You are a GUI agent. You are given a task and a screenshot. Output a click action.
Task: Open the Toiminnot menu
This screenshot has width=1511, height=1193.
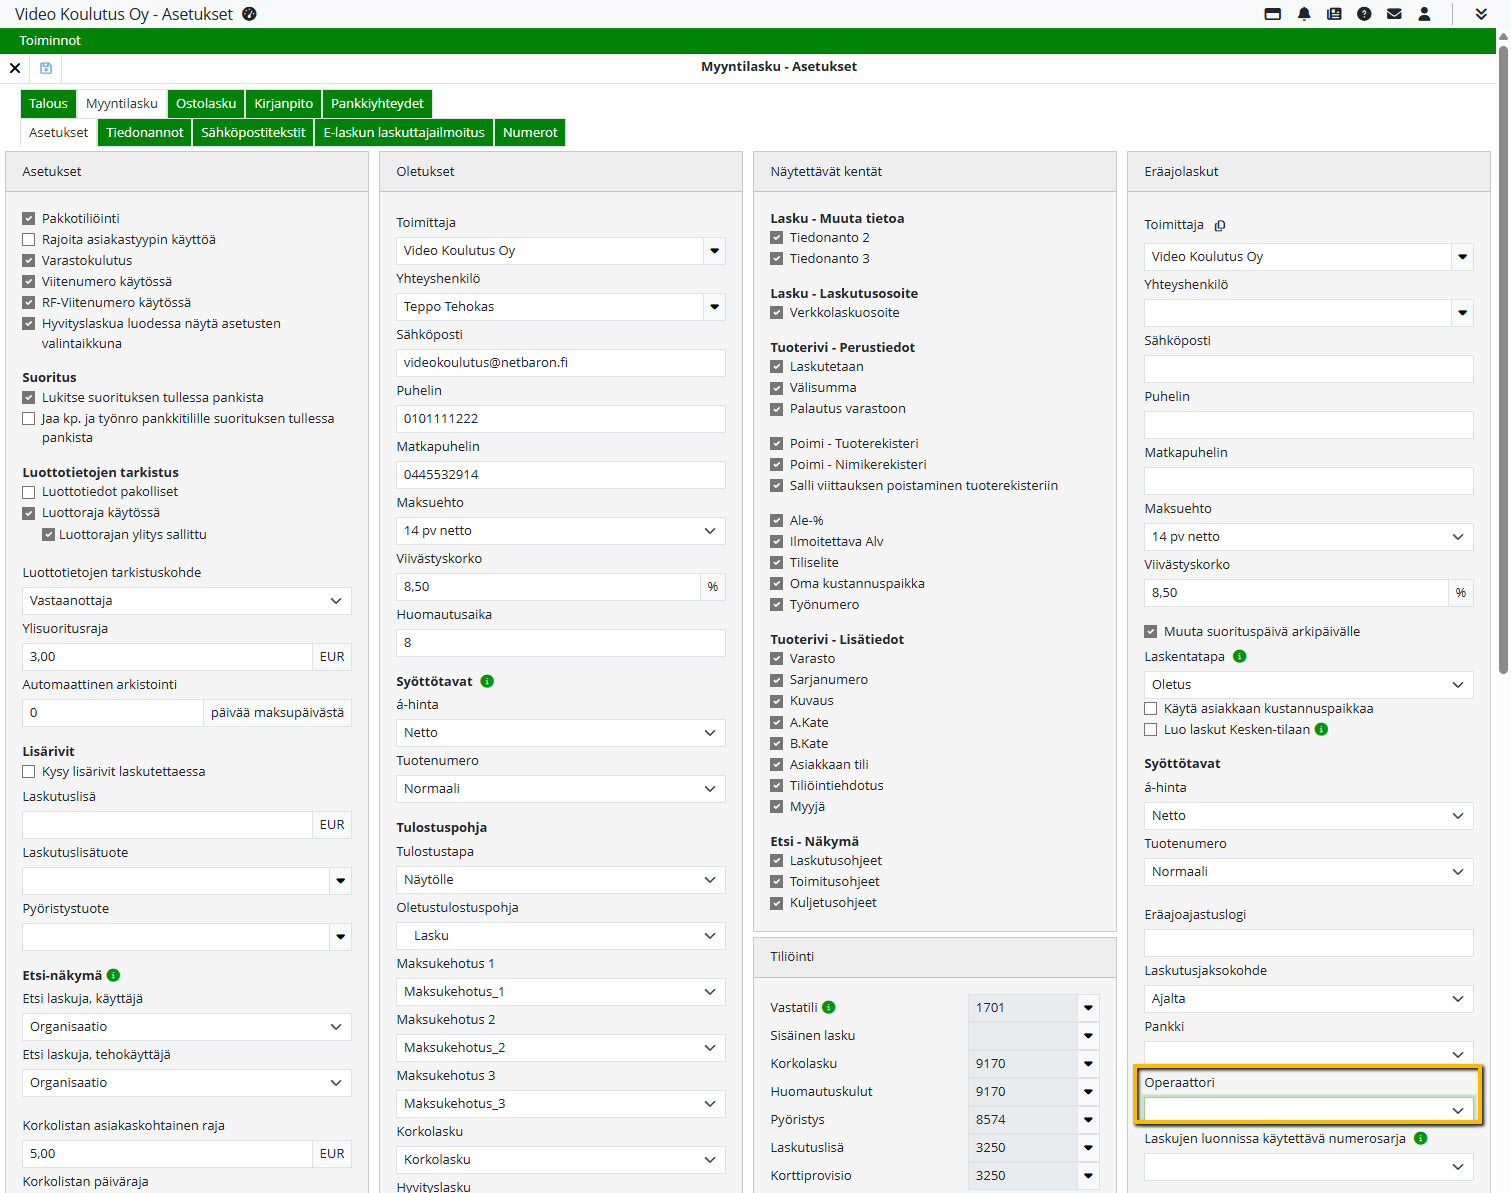[50, 41]
